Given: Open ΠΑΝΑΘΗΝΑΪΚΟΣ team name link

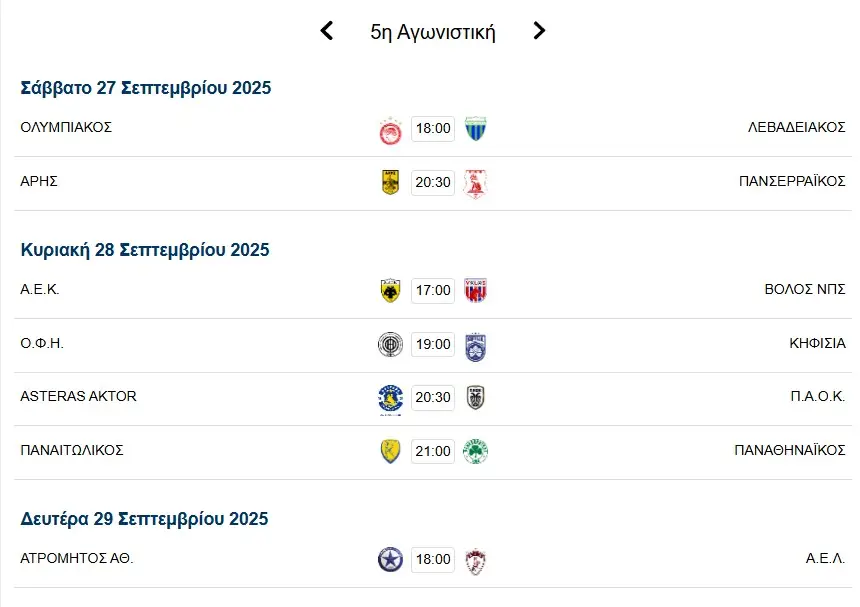Looking at the screenshot, I should click(789, 450).
